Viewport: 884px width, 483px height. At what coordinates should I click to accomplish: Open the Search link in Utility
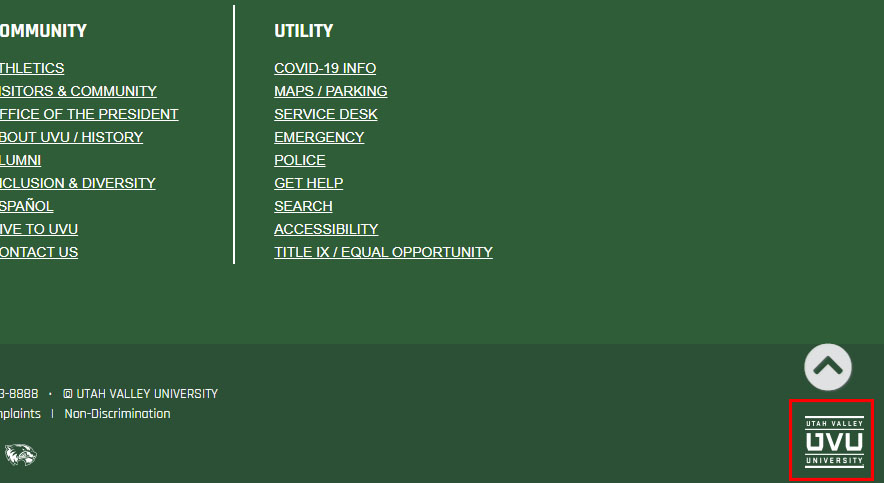(x=303, y=206)
